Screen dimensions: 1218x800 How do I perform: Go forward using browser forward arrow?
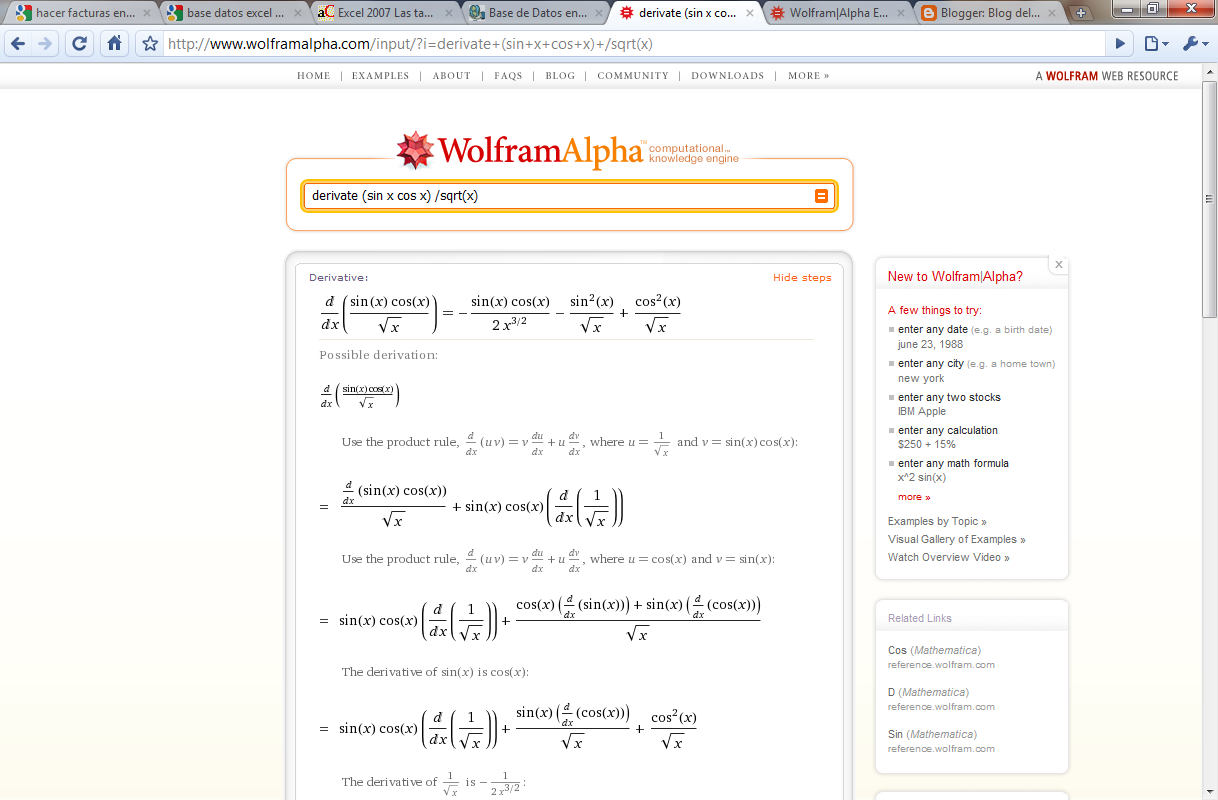[45, 44]
